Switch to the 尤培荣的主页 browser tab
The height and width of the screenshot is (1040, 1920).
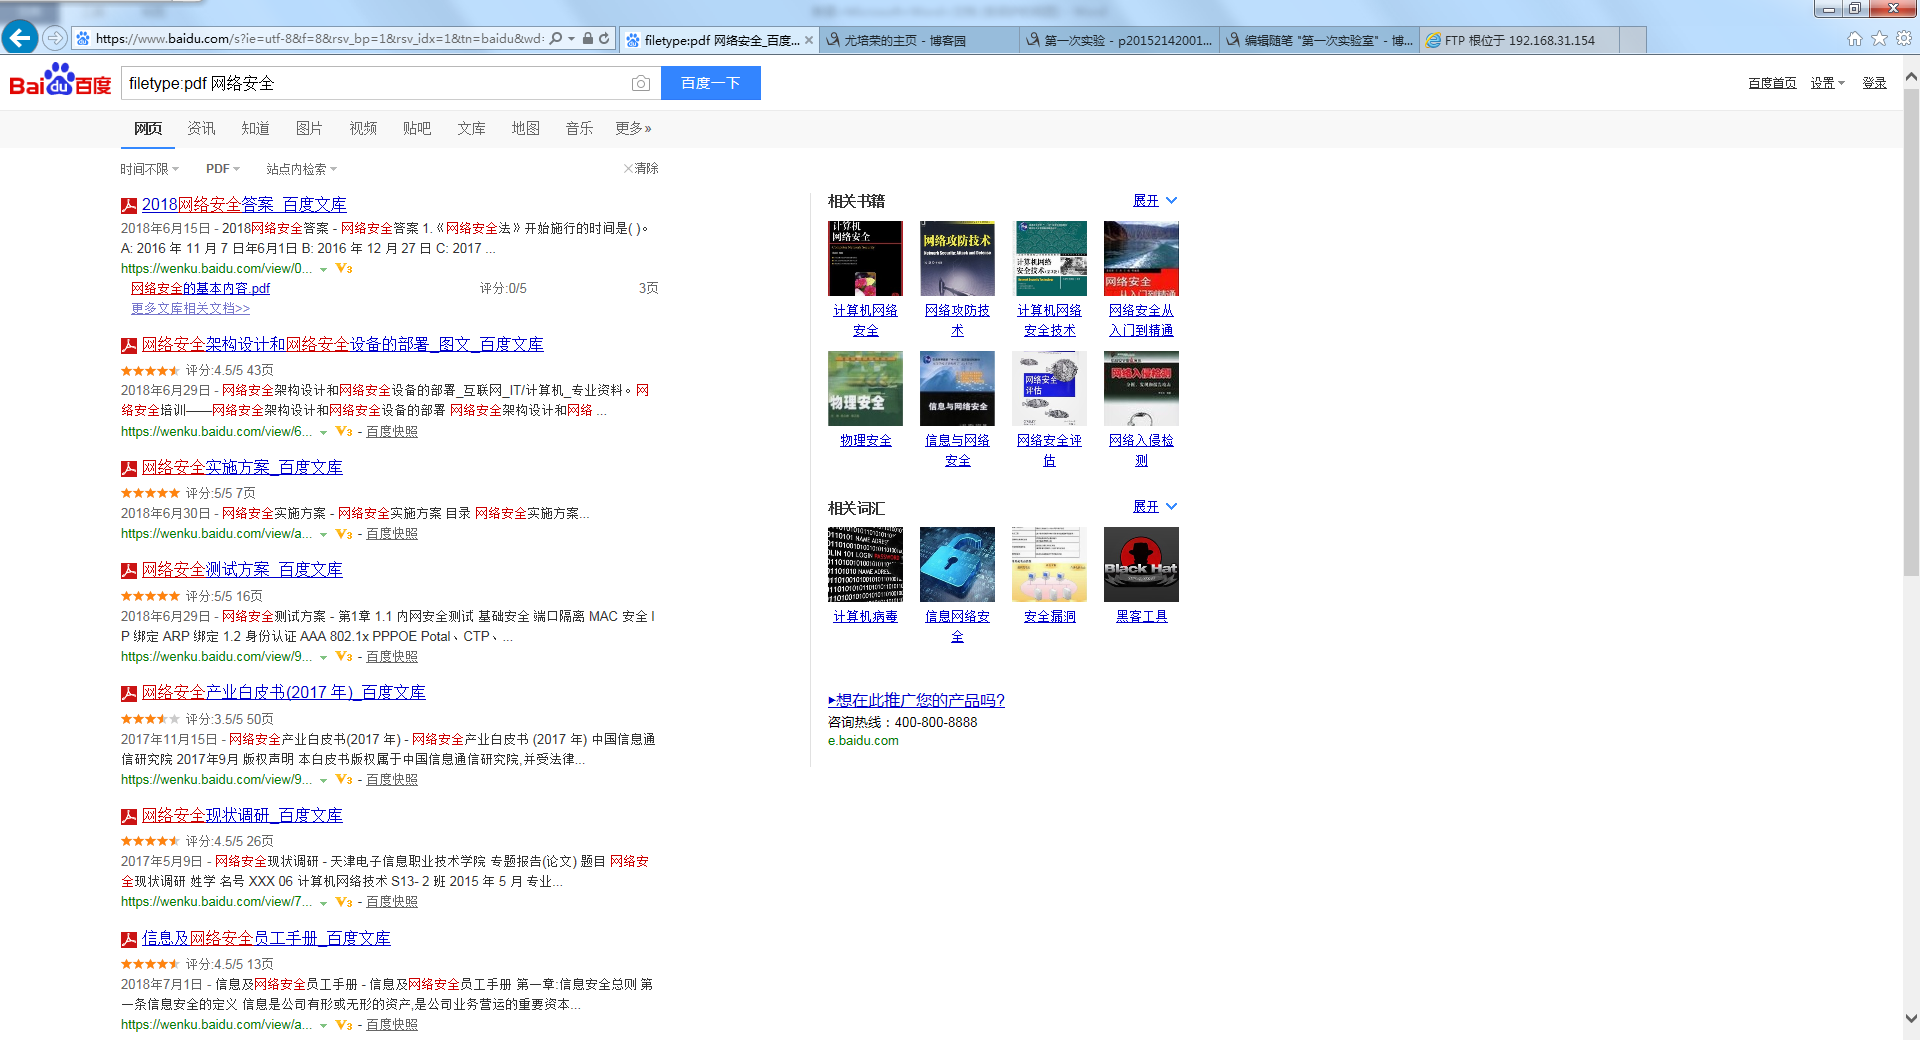[919, 40]
